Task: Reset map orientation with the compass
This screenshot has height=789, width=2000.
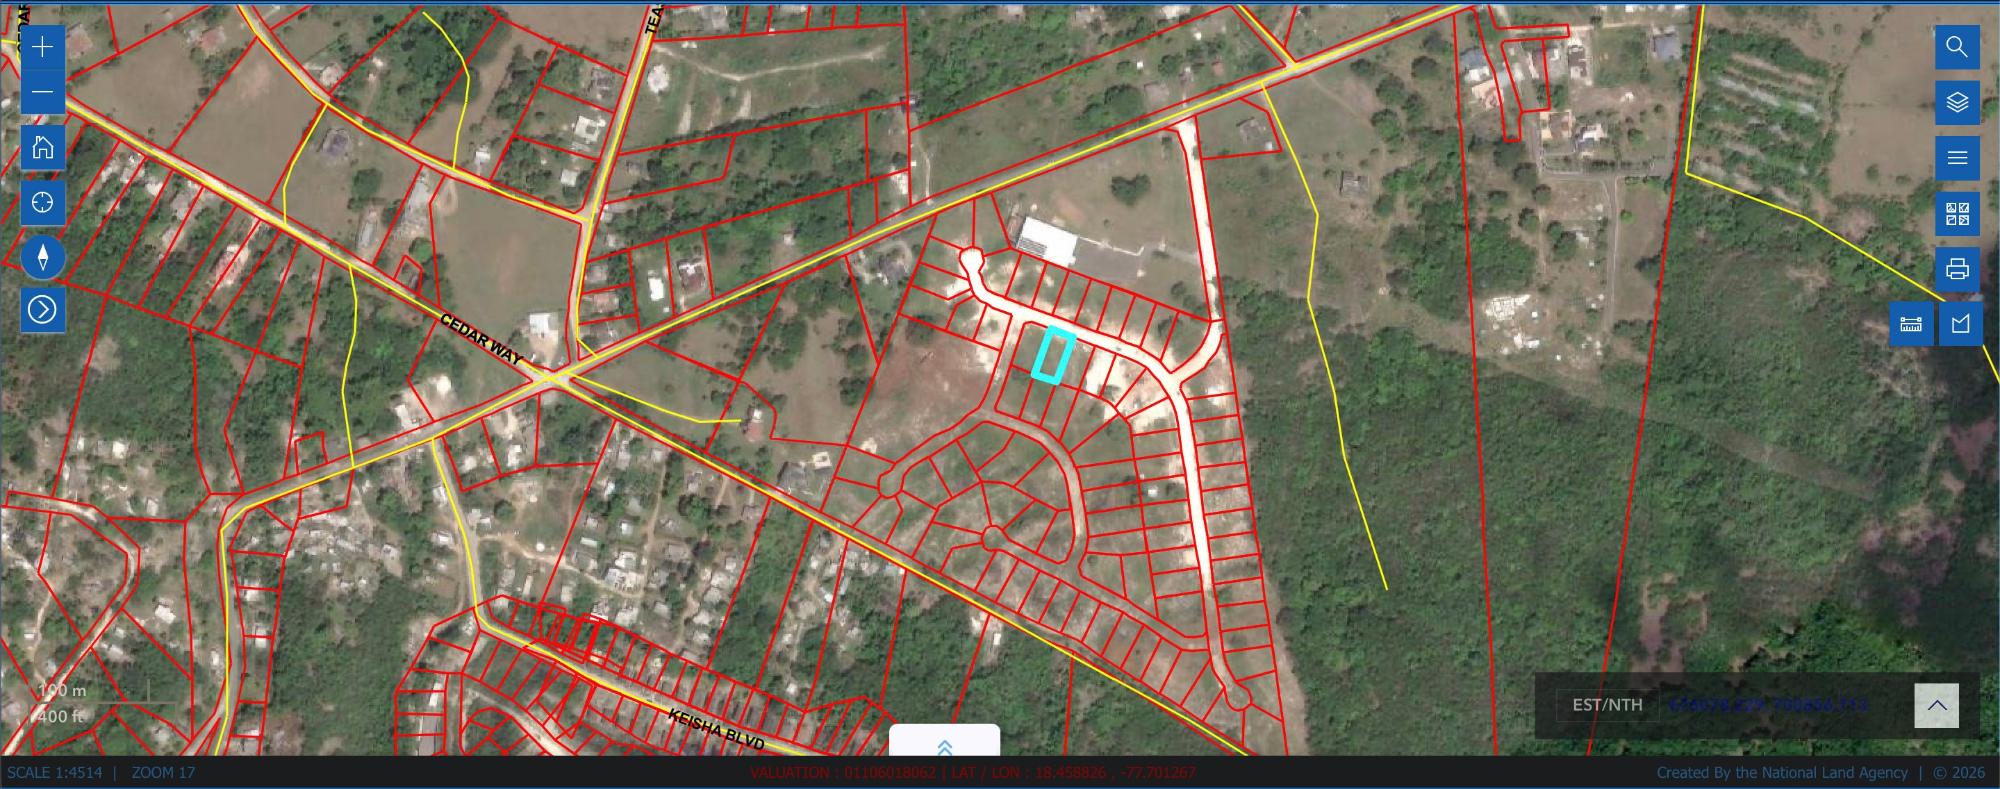Action: pyautogui.click(x=42, y=258)
